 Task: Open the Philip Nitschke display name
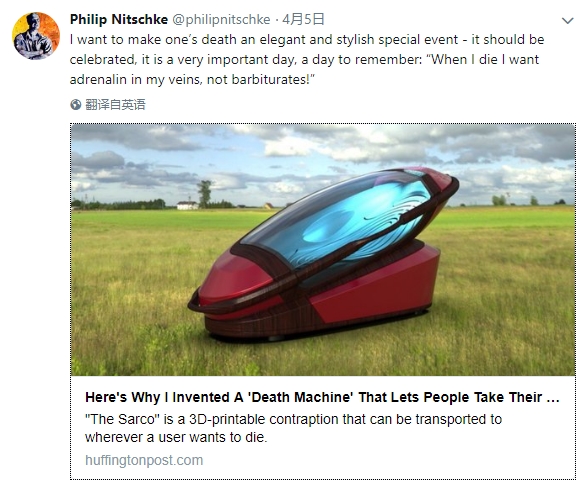click(x=119, y=19)
